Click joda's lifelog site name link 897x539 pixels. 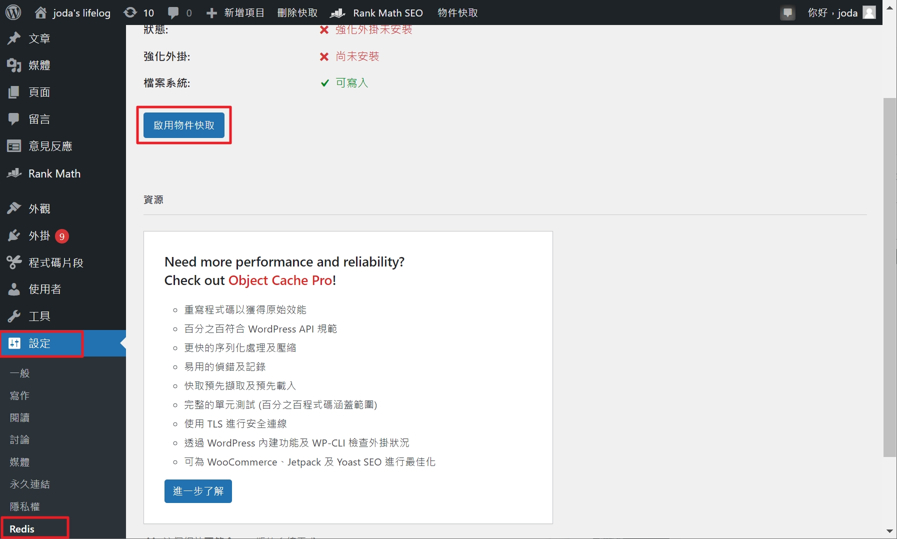click(x=81, y=13)
